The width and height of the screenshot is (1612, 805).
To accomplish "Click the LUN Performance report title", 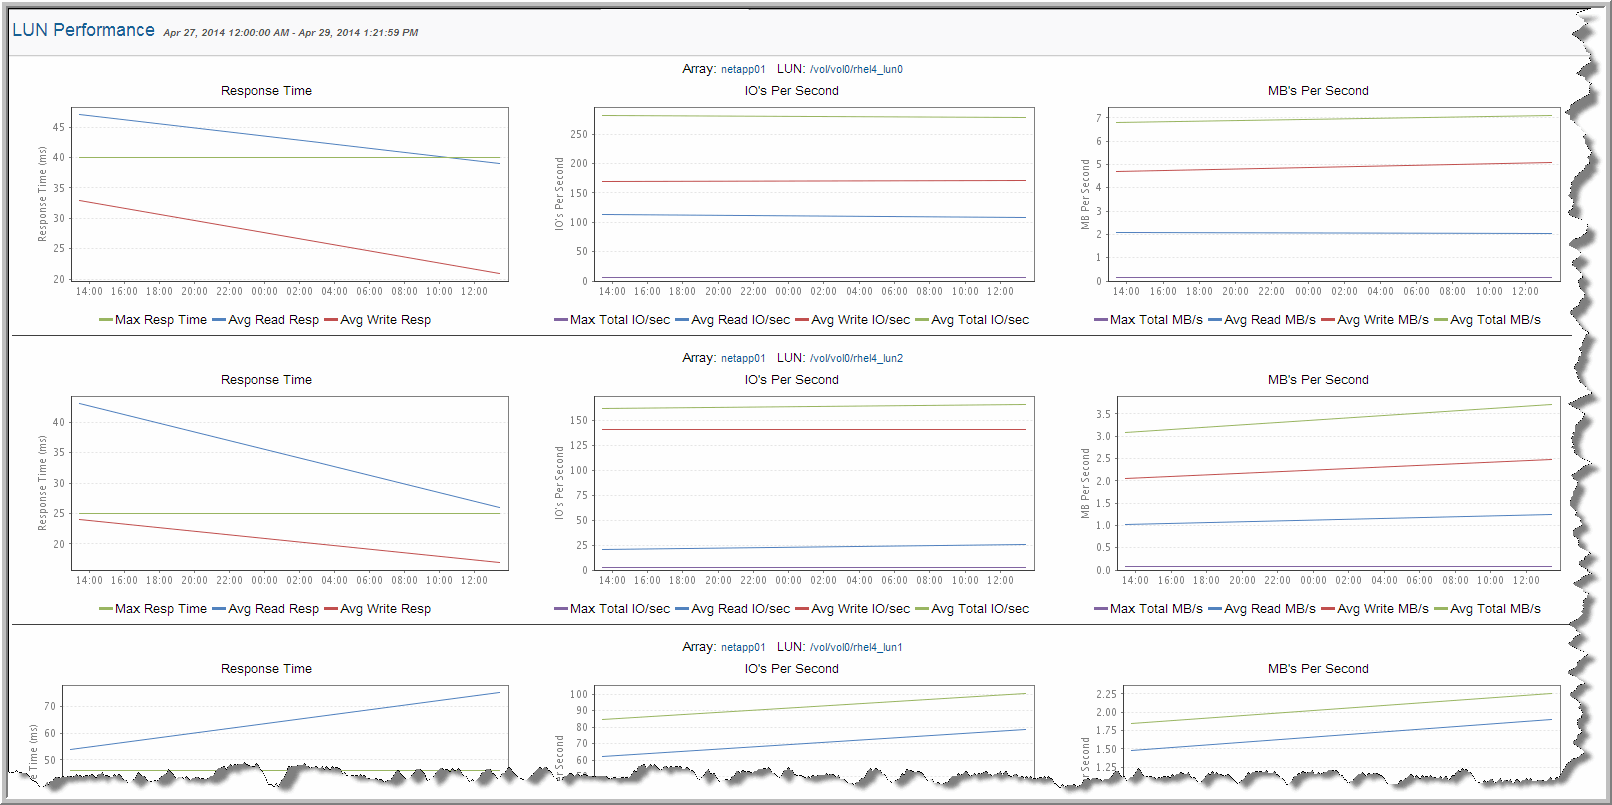I will point(83,30).
